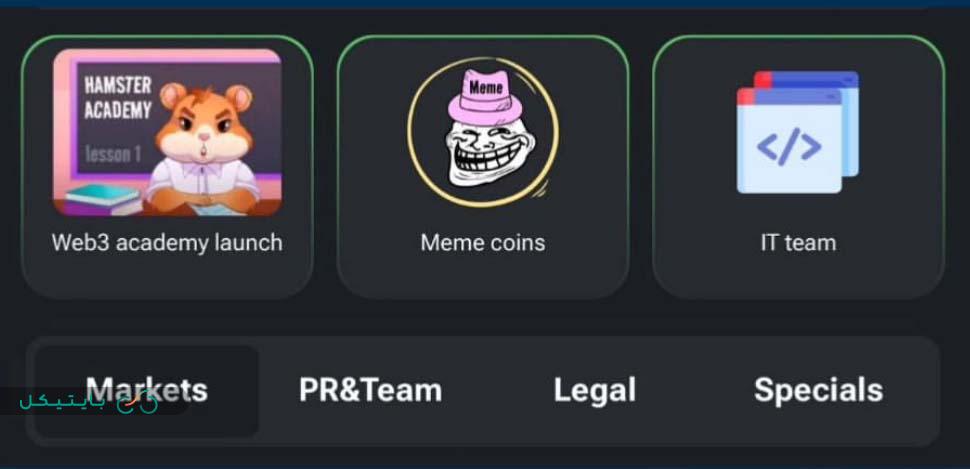Tap the Meme coins card title
The height and width of the screenshot is (469, 970).
[x=483, y=243]
